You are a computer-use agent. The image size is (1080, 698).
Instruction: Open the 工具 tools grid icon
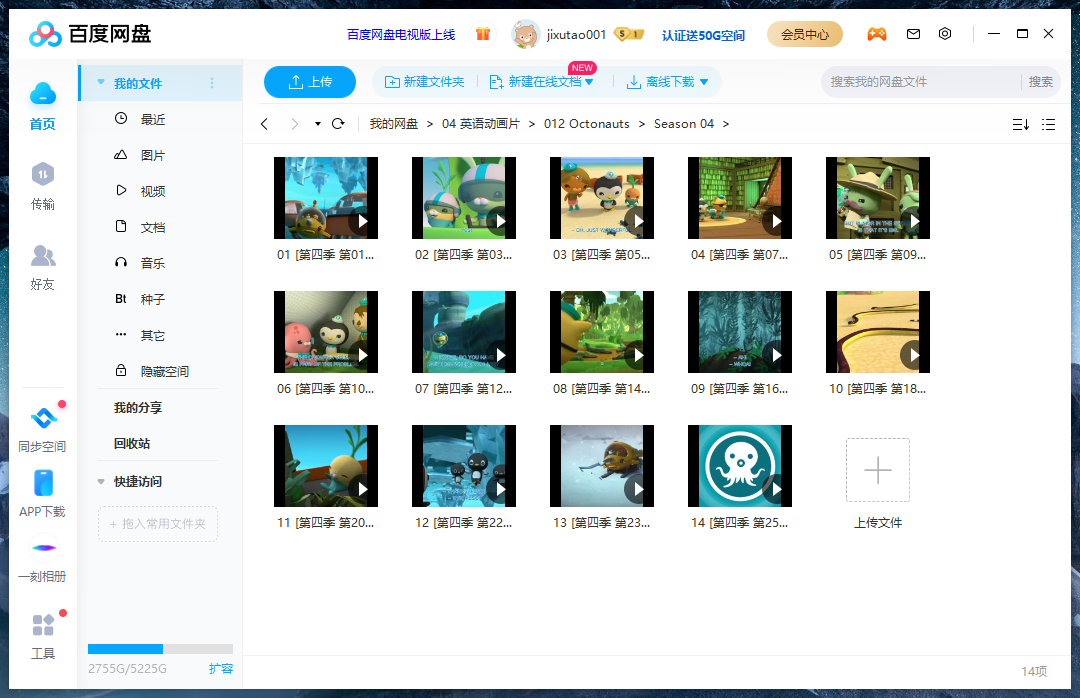coord(43,625)
